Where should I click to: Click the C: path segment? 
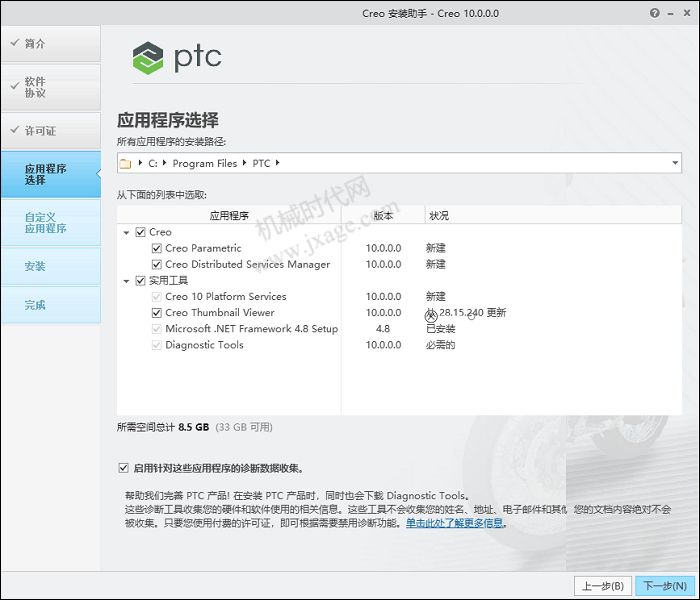[x=153, y=163]
